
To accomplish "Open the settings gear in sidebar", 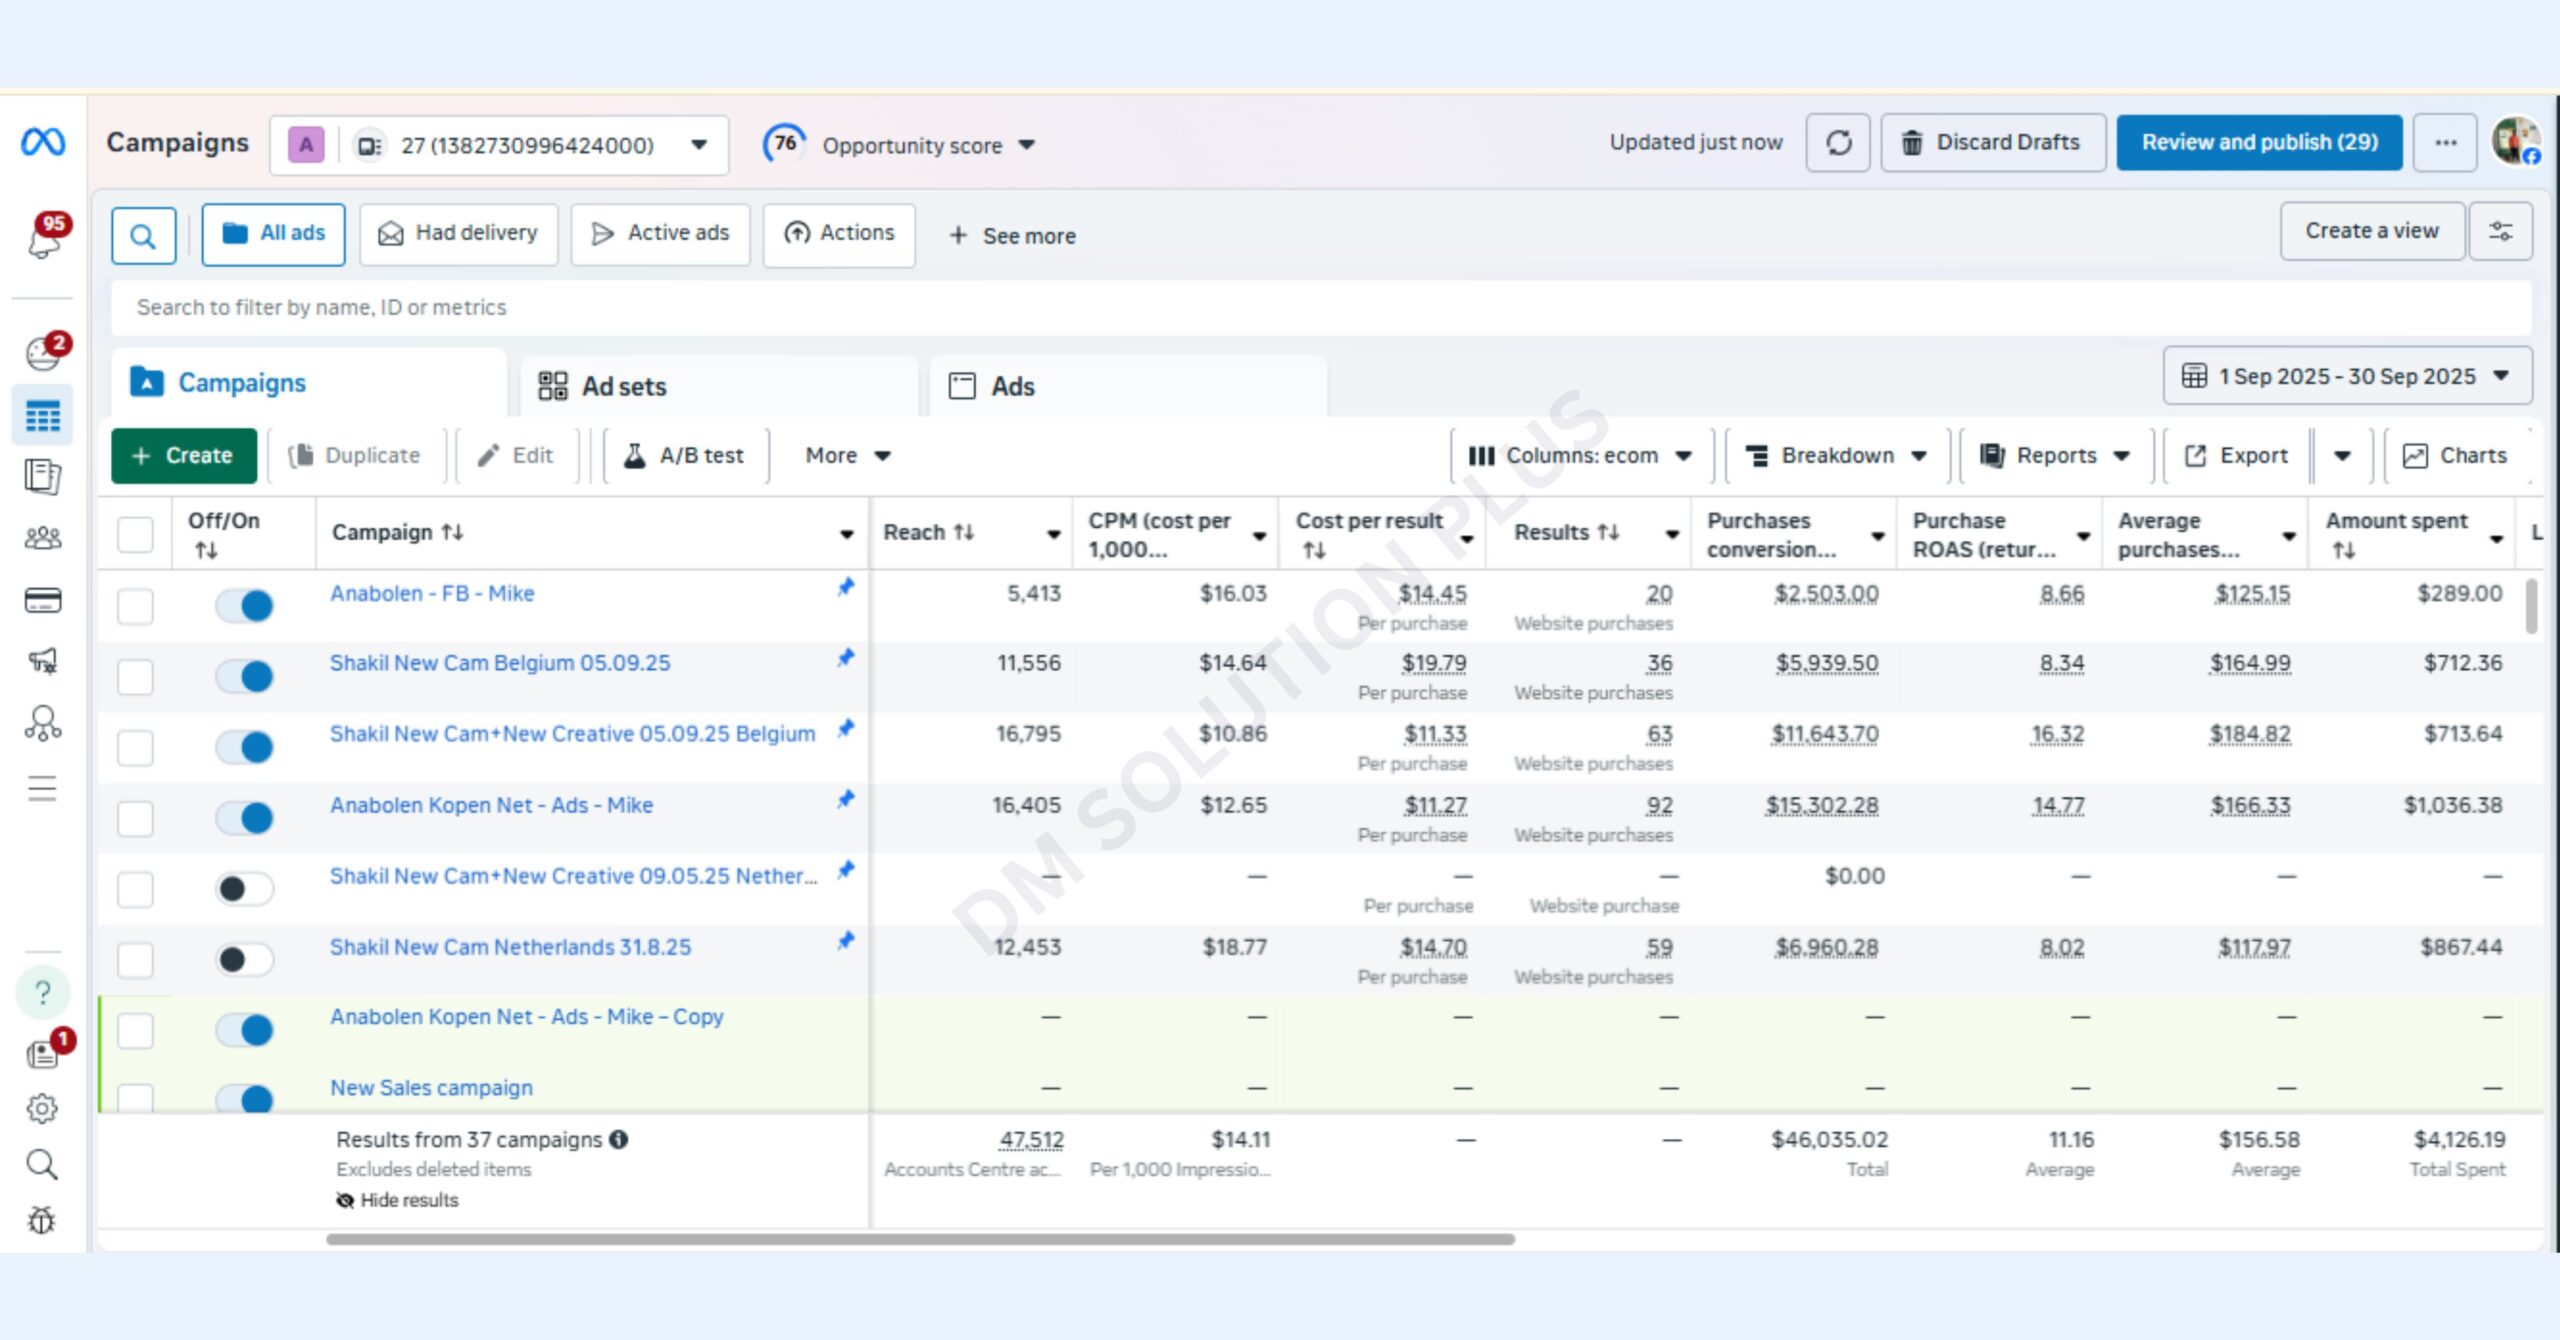I will (42, 1108).
